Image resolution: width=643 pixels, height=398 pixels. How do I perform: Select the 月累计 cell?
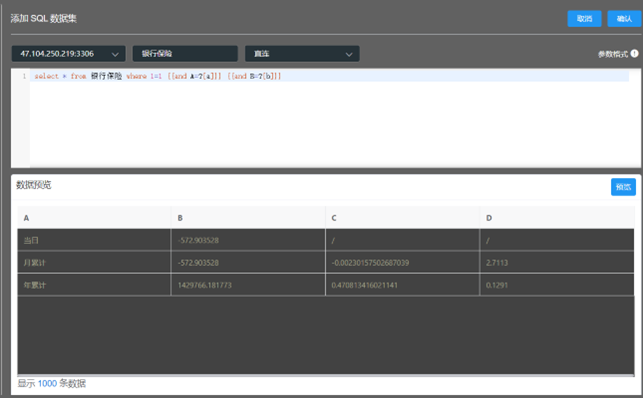tap(94, 262)
